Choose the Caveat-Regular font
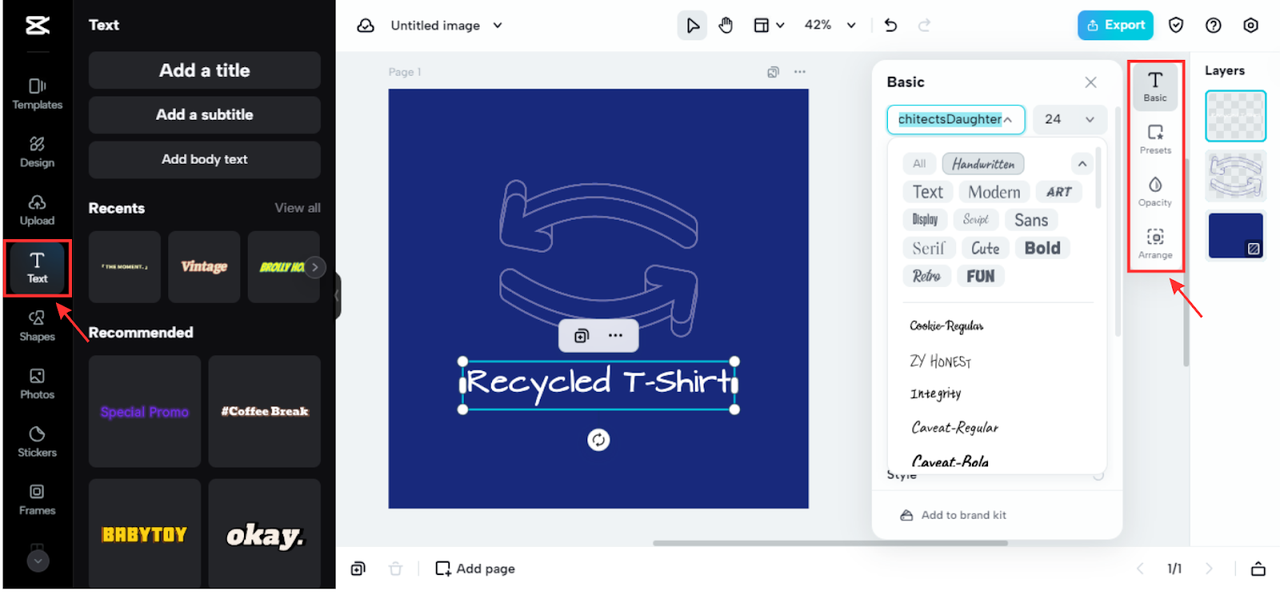Screen dimensions: 1280x595 (x=955, y=428)
